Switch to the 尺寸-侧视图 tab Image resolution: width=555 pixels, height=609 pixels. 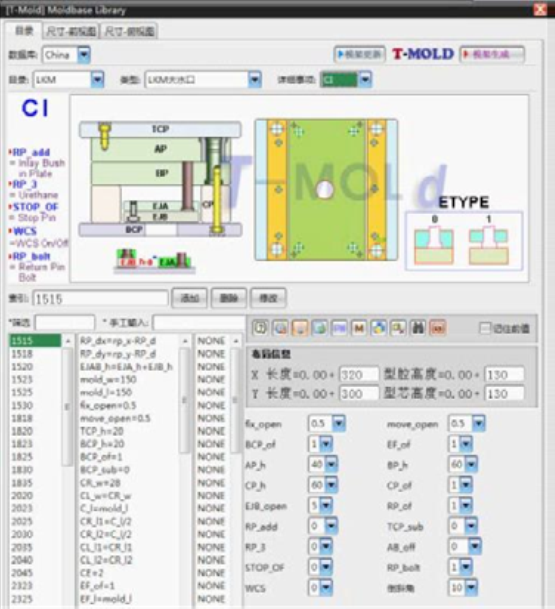pos(130,31)
